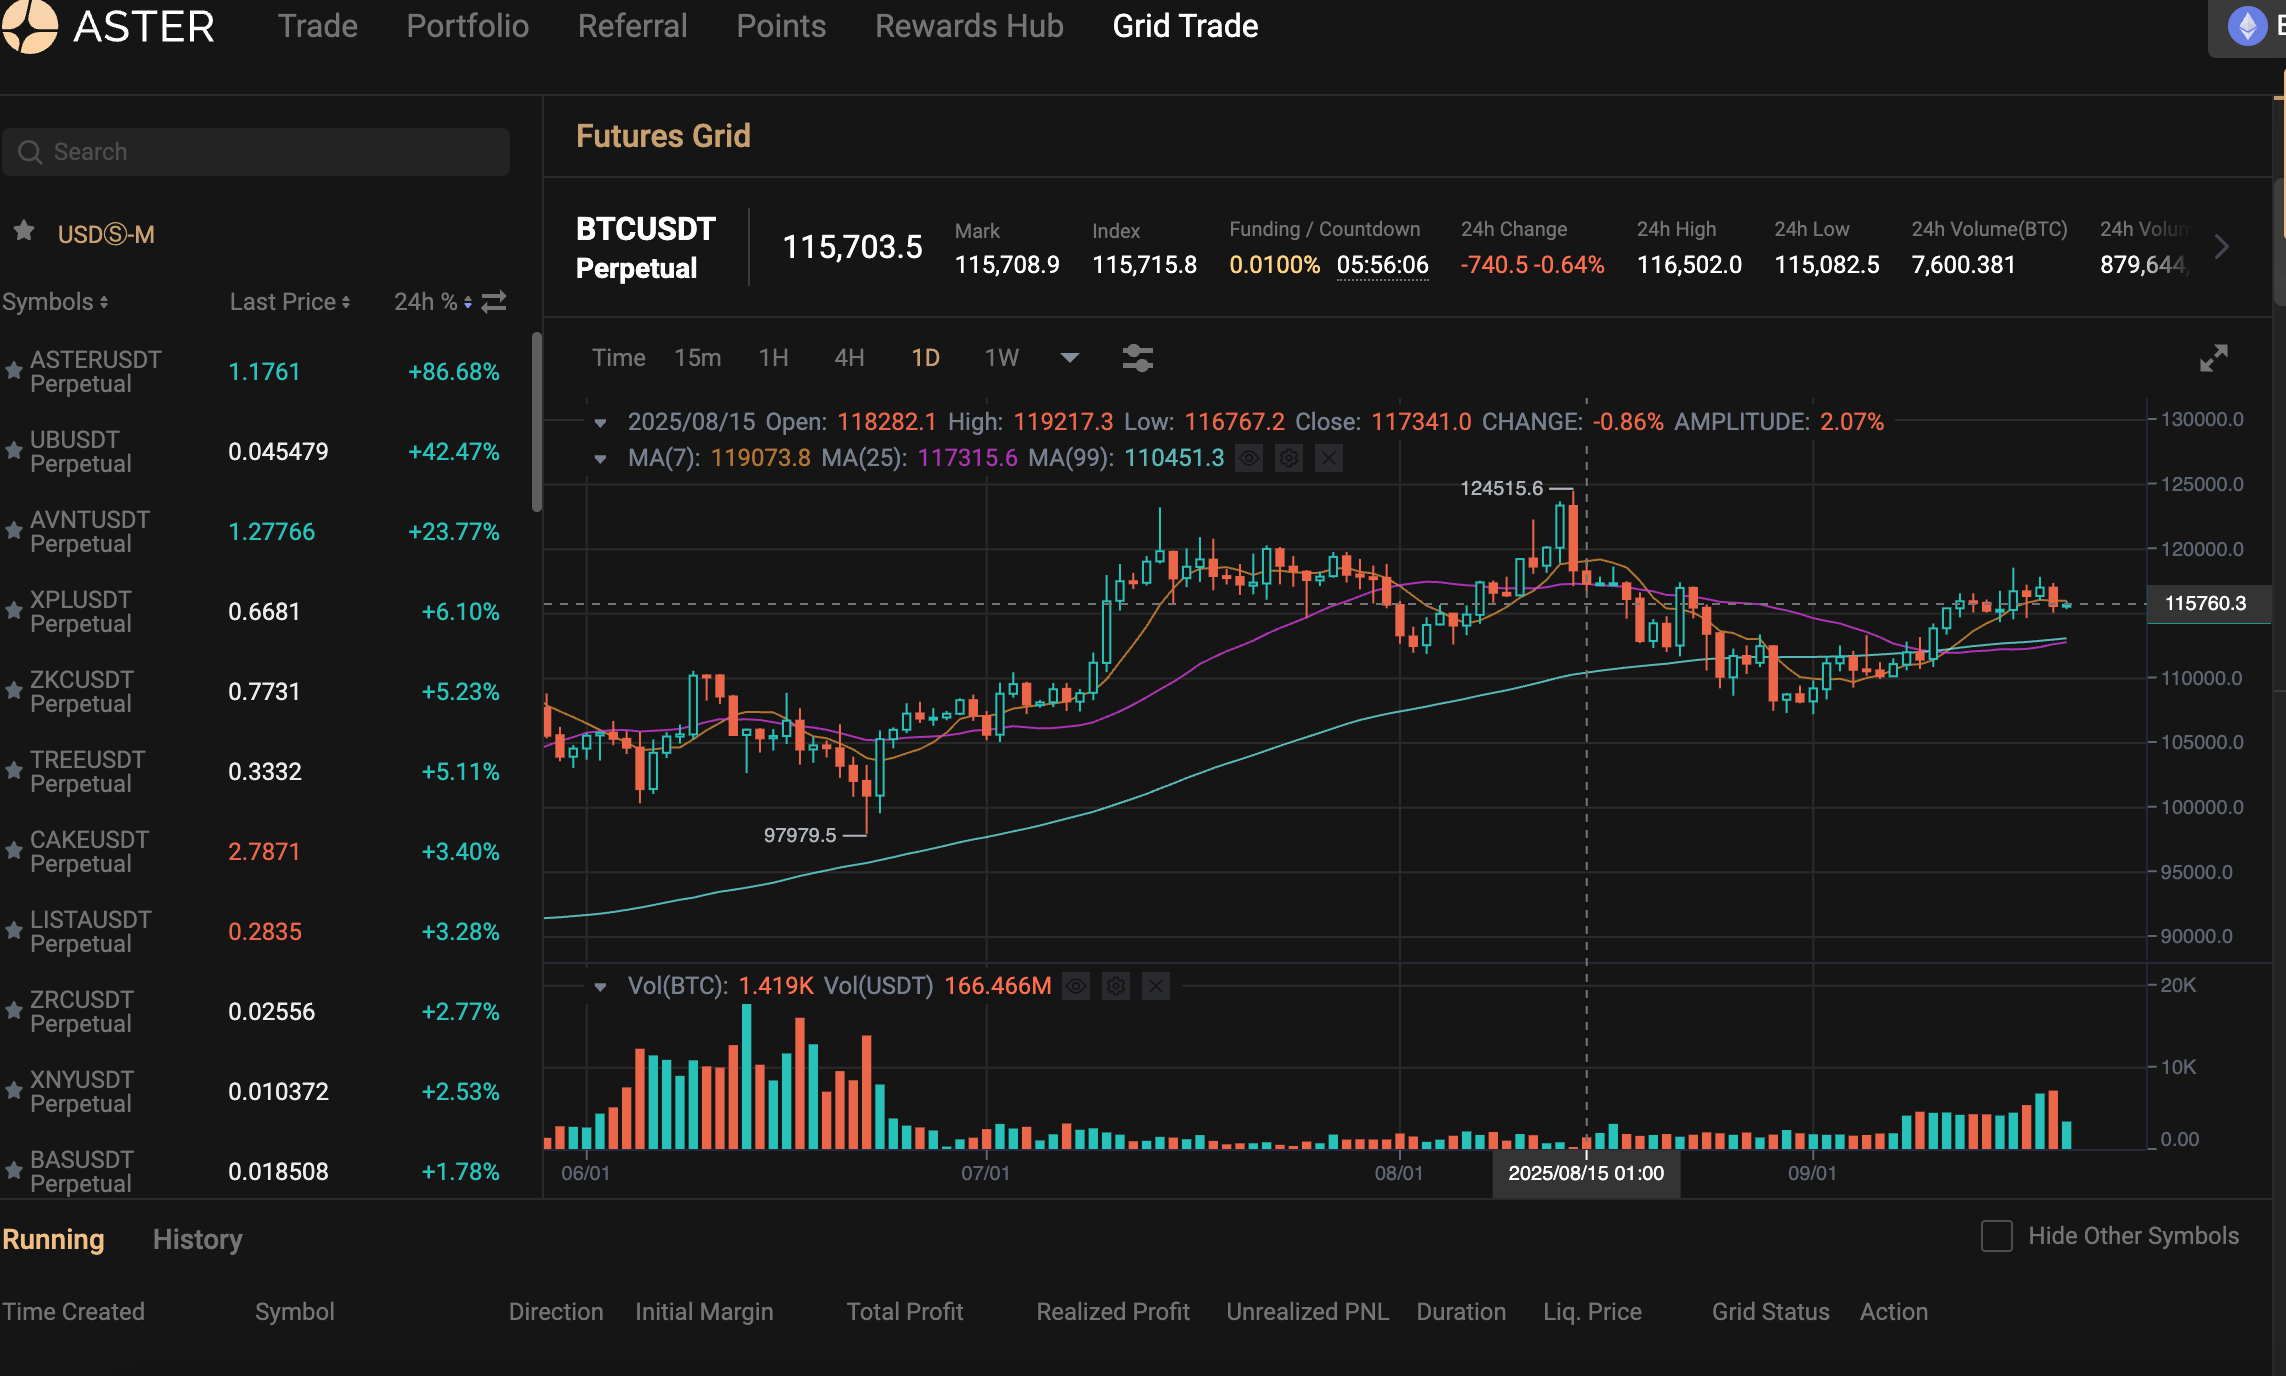Open chart indicator settings sliders icon
This screenshot has height=1376, width=2286.
(x=1138, y=358)
